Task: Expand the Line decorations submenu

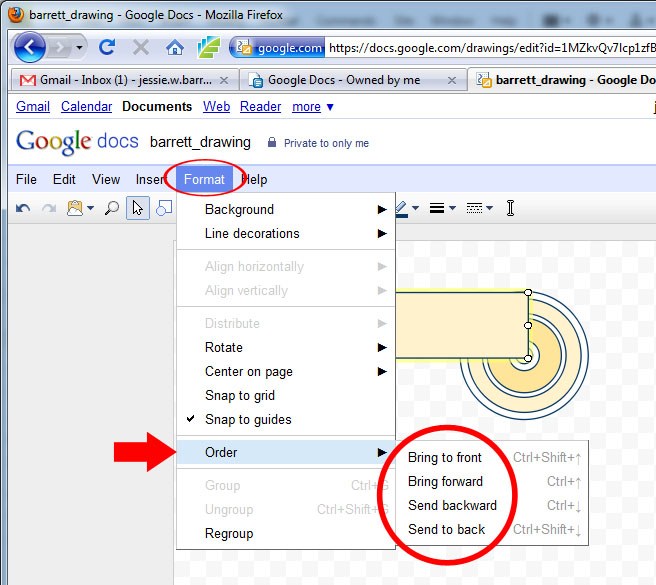Action: point(286,233)
